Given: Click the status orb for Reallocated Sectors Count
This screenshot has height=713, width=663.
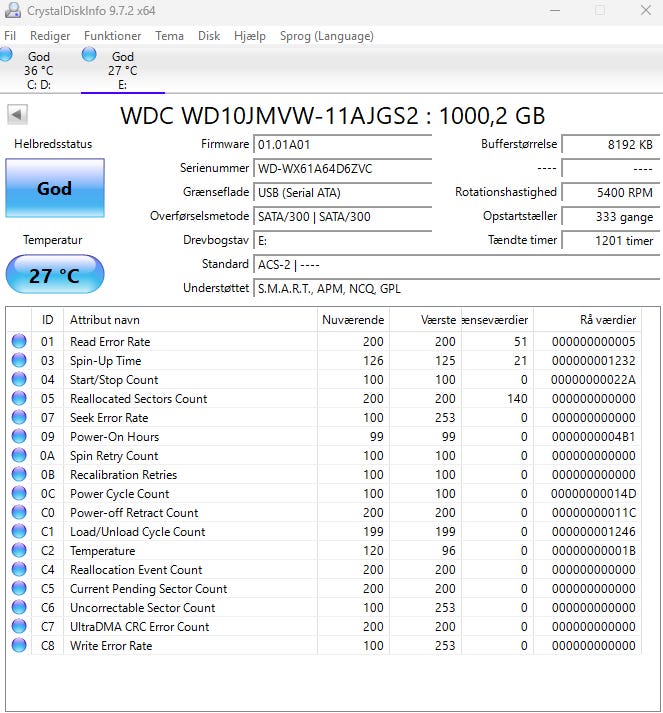Looking at the screenshot, I should [x=19, y=399].
